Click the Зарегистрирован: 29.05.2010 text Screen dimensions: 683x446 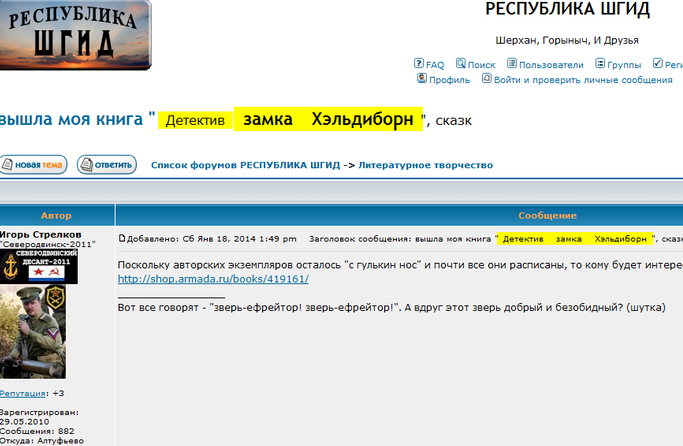[39, 417]
